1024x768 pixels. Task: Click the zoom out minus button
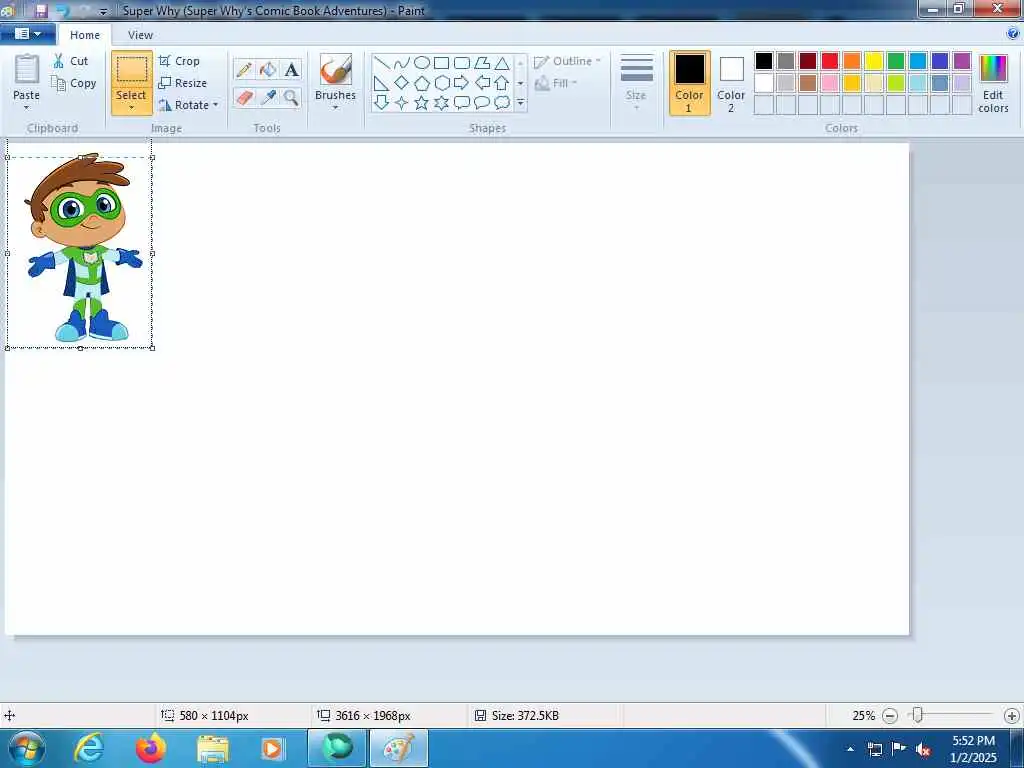tap(889, 716)
